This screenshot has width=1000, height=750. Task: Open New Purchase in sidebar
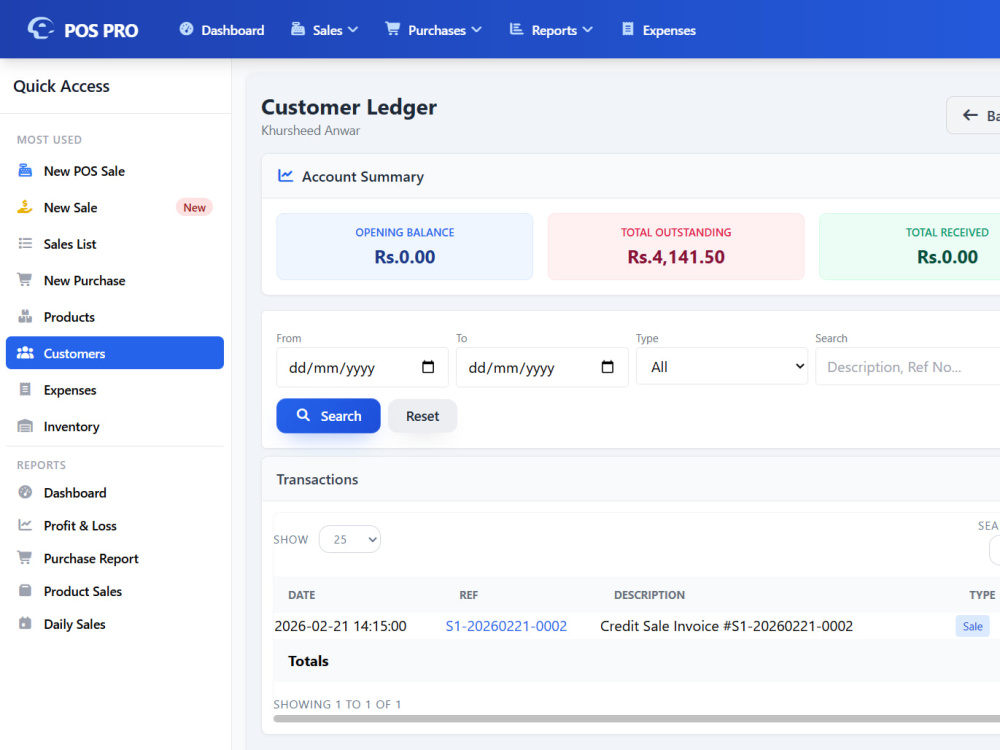click(x=115, y=280)
